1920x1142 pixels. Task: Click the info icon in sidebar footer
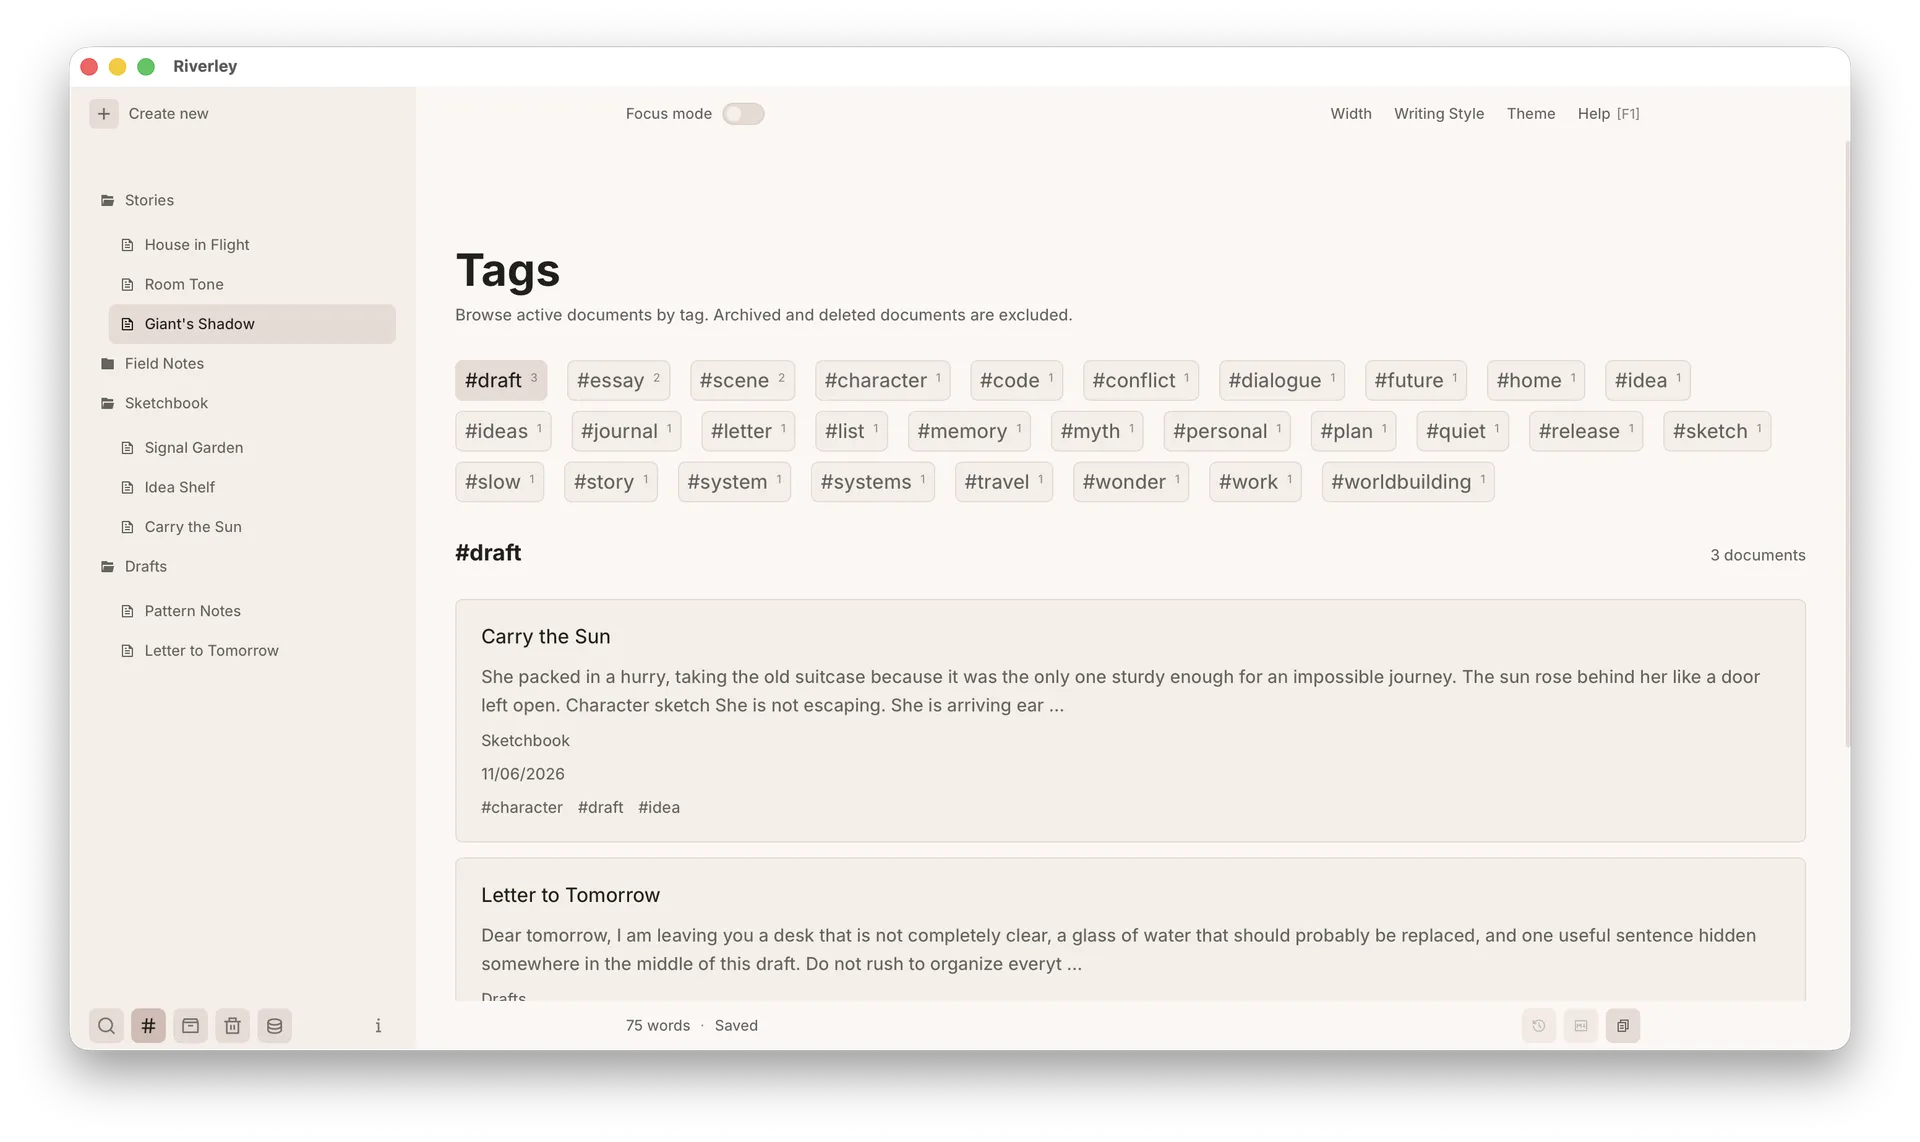(378, 1026)
